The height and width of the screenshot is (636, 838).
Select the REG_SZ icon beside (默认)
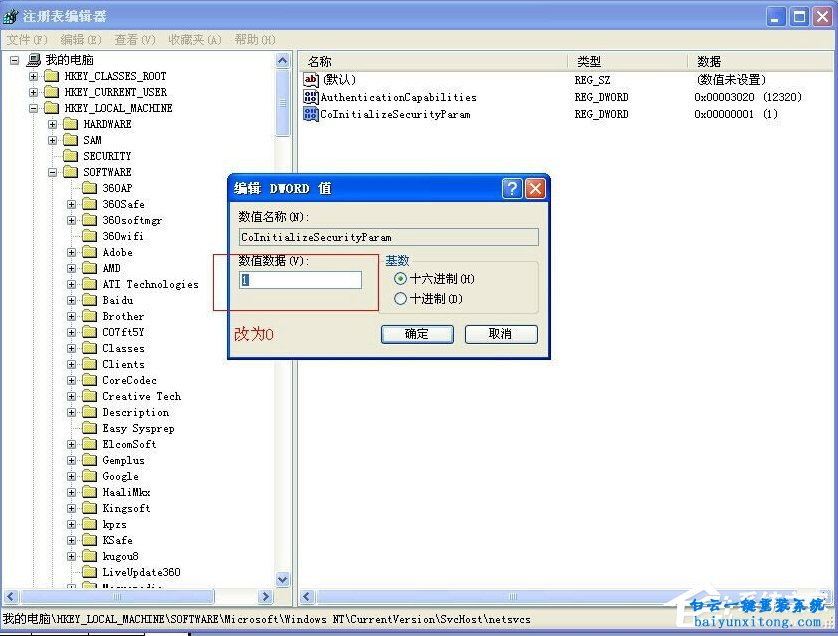(311, 80)
